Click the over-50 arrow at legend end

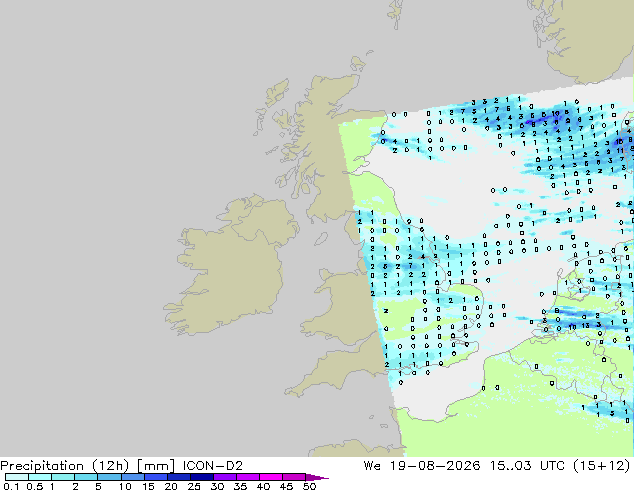point(317,477)
